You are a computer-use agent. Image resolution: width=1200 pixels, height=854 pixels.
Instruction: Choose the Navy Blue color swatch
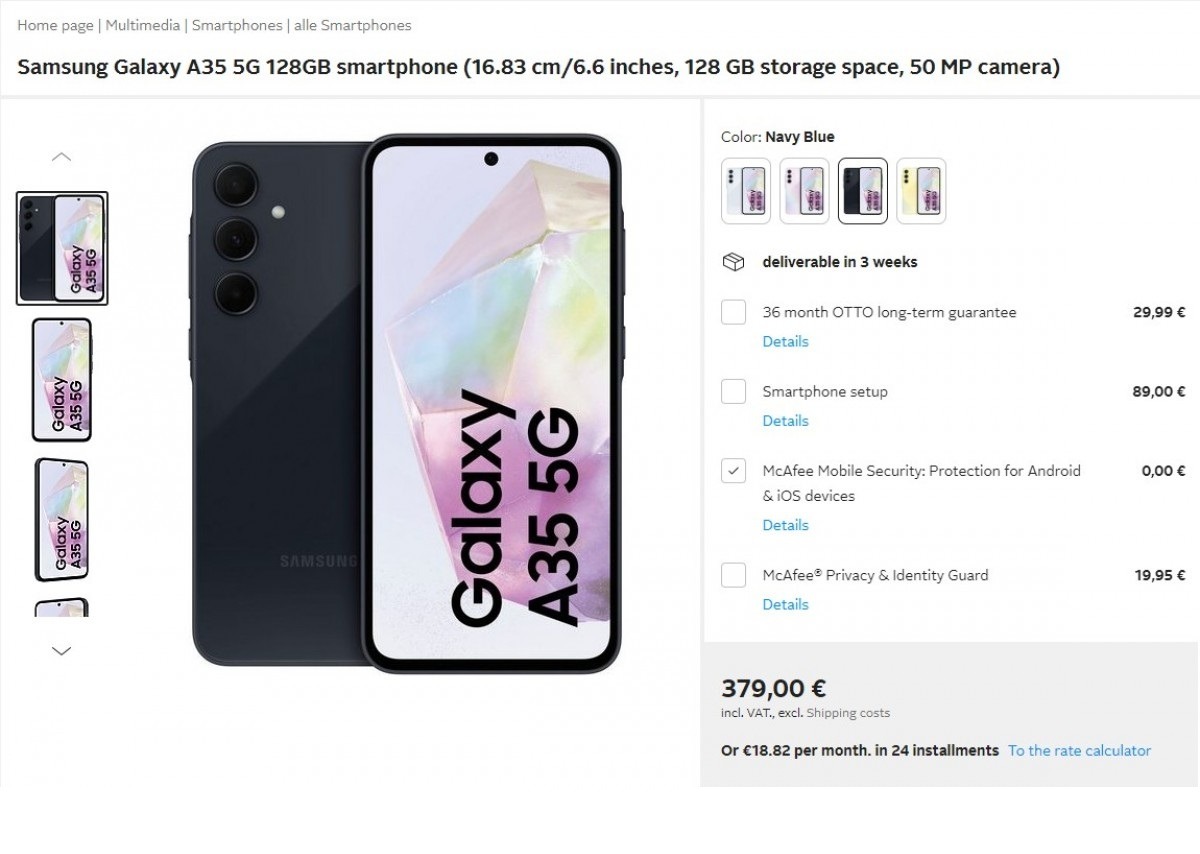click(x=863, y=190)
